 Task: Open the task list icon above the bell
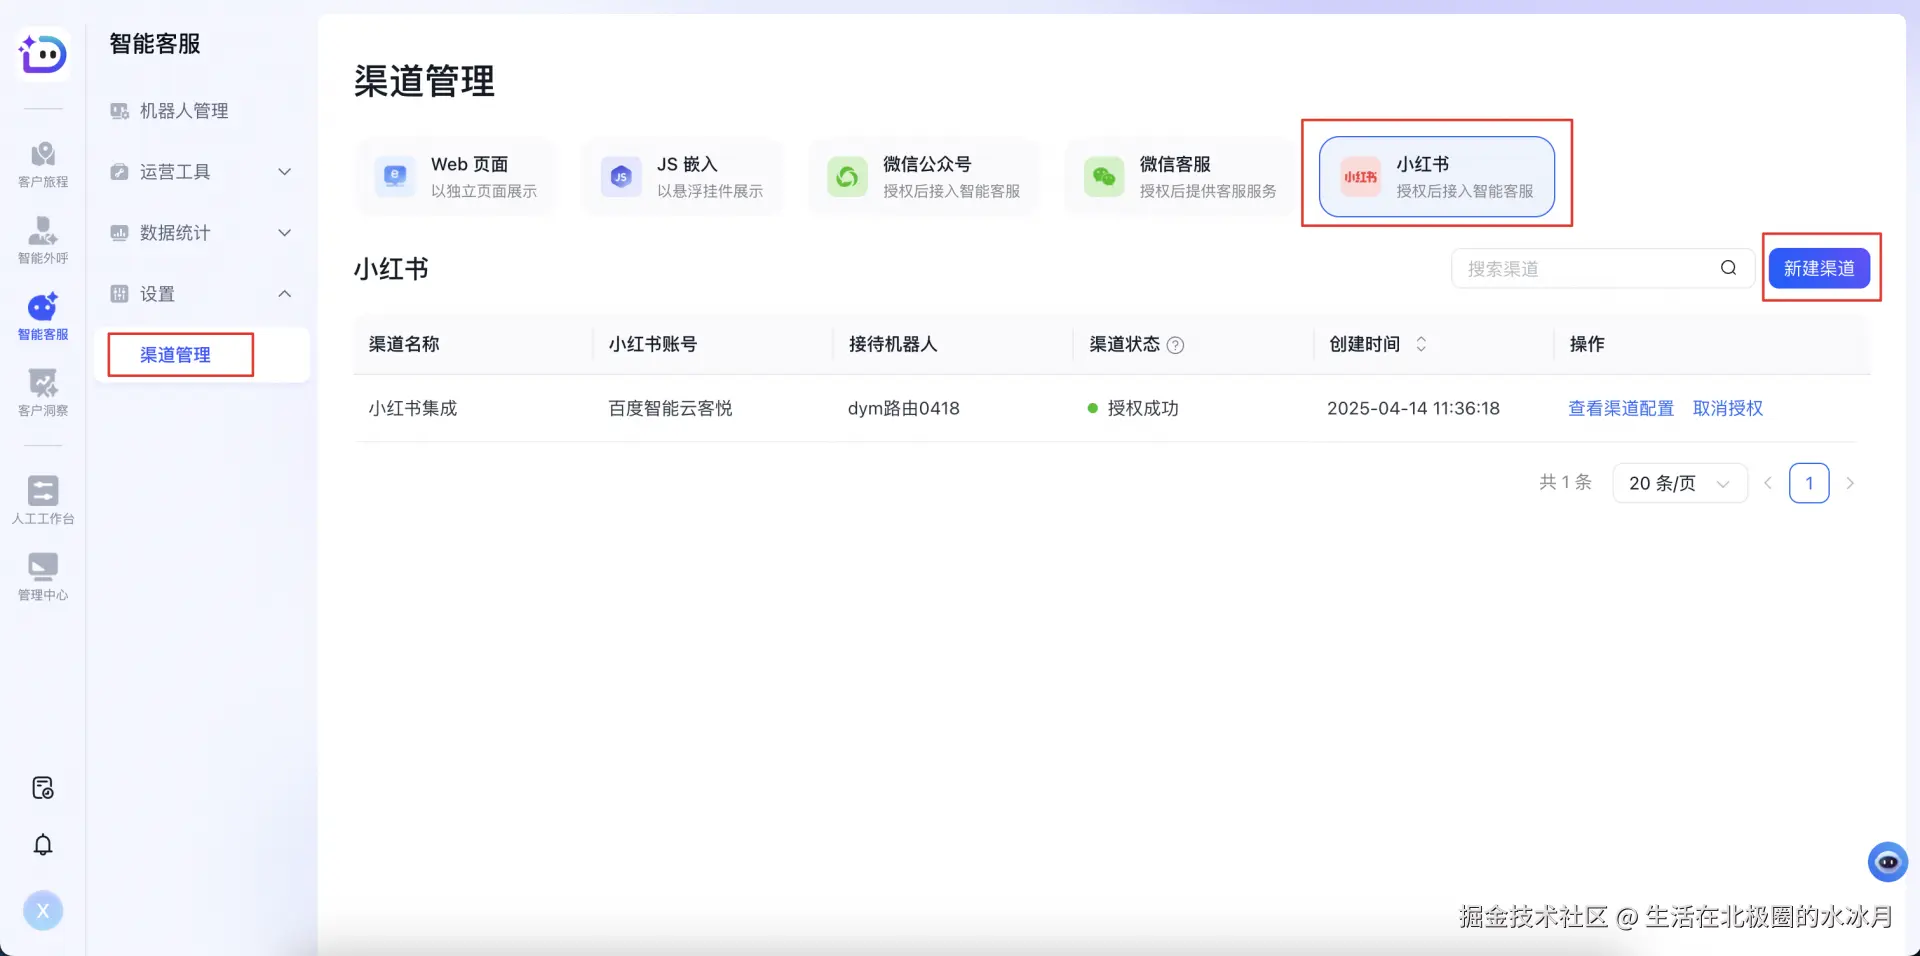pos(43,788)
